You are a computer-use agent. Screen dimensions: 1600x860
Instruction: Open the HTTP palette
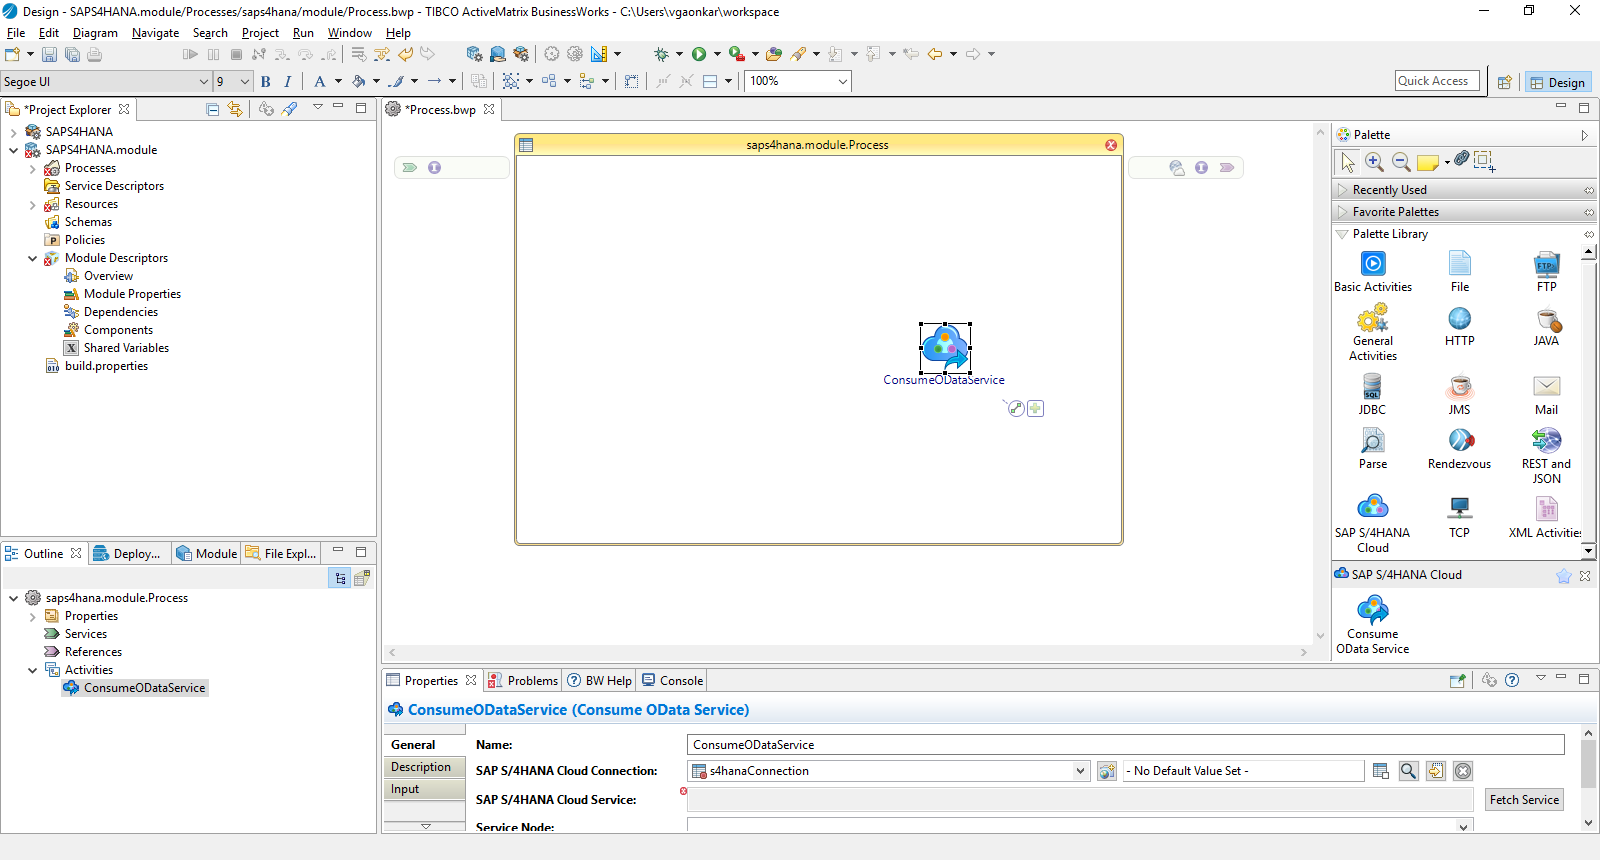[1459, 326]
